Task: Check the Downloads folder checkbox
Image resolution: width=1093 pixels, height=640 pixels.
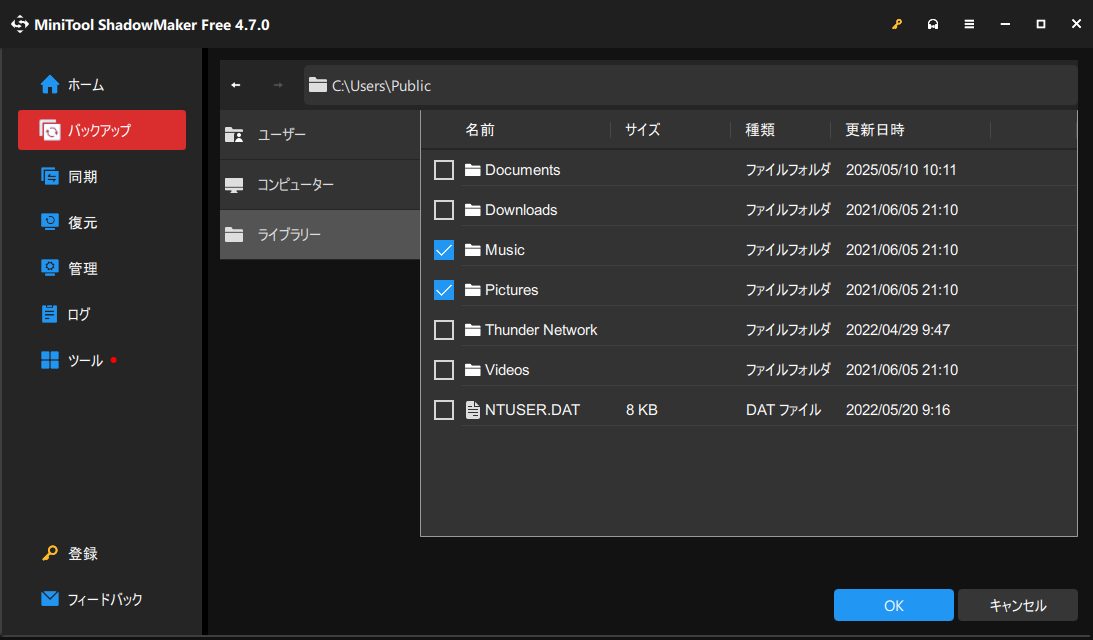Action: (444, 210)
